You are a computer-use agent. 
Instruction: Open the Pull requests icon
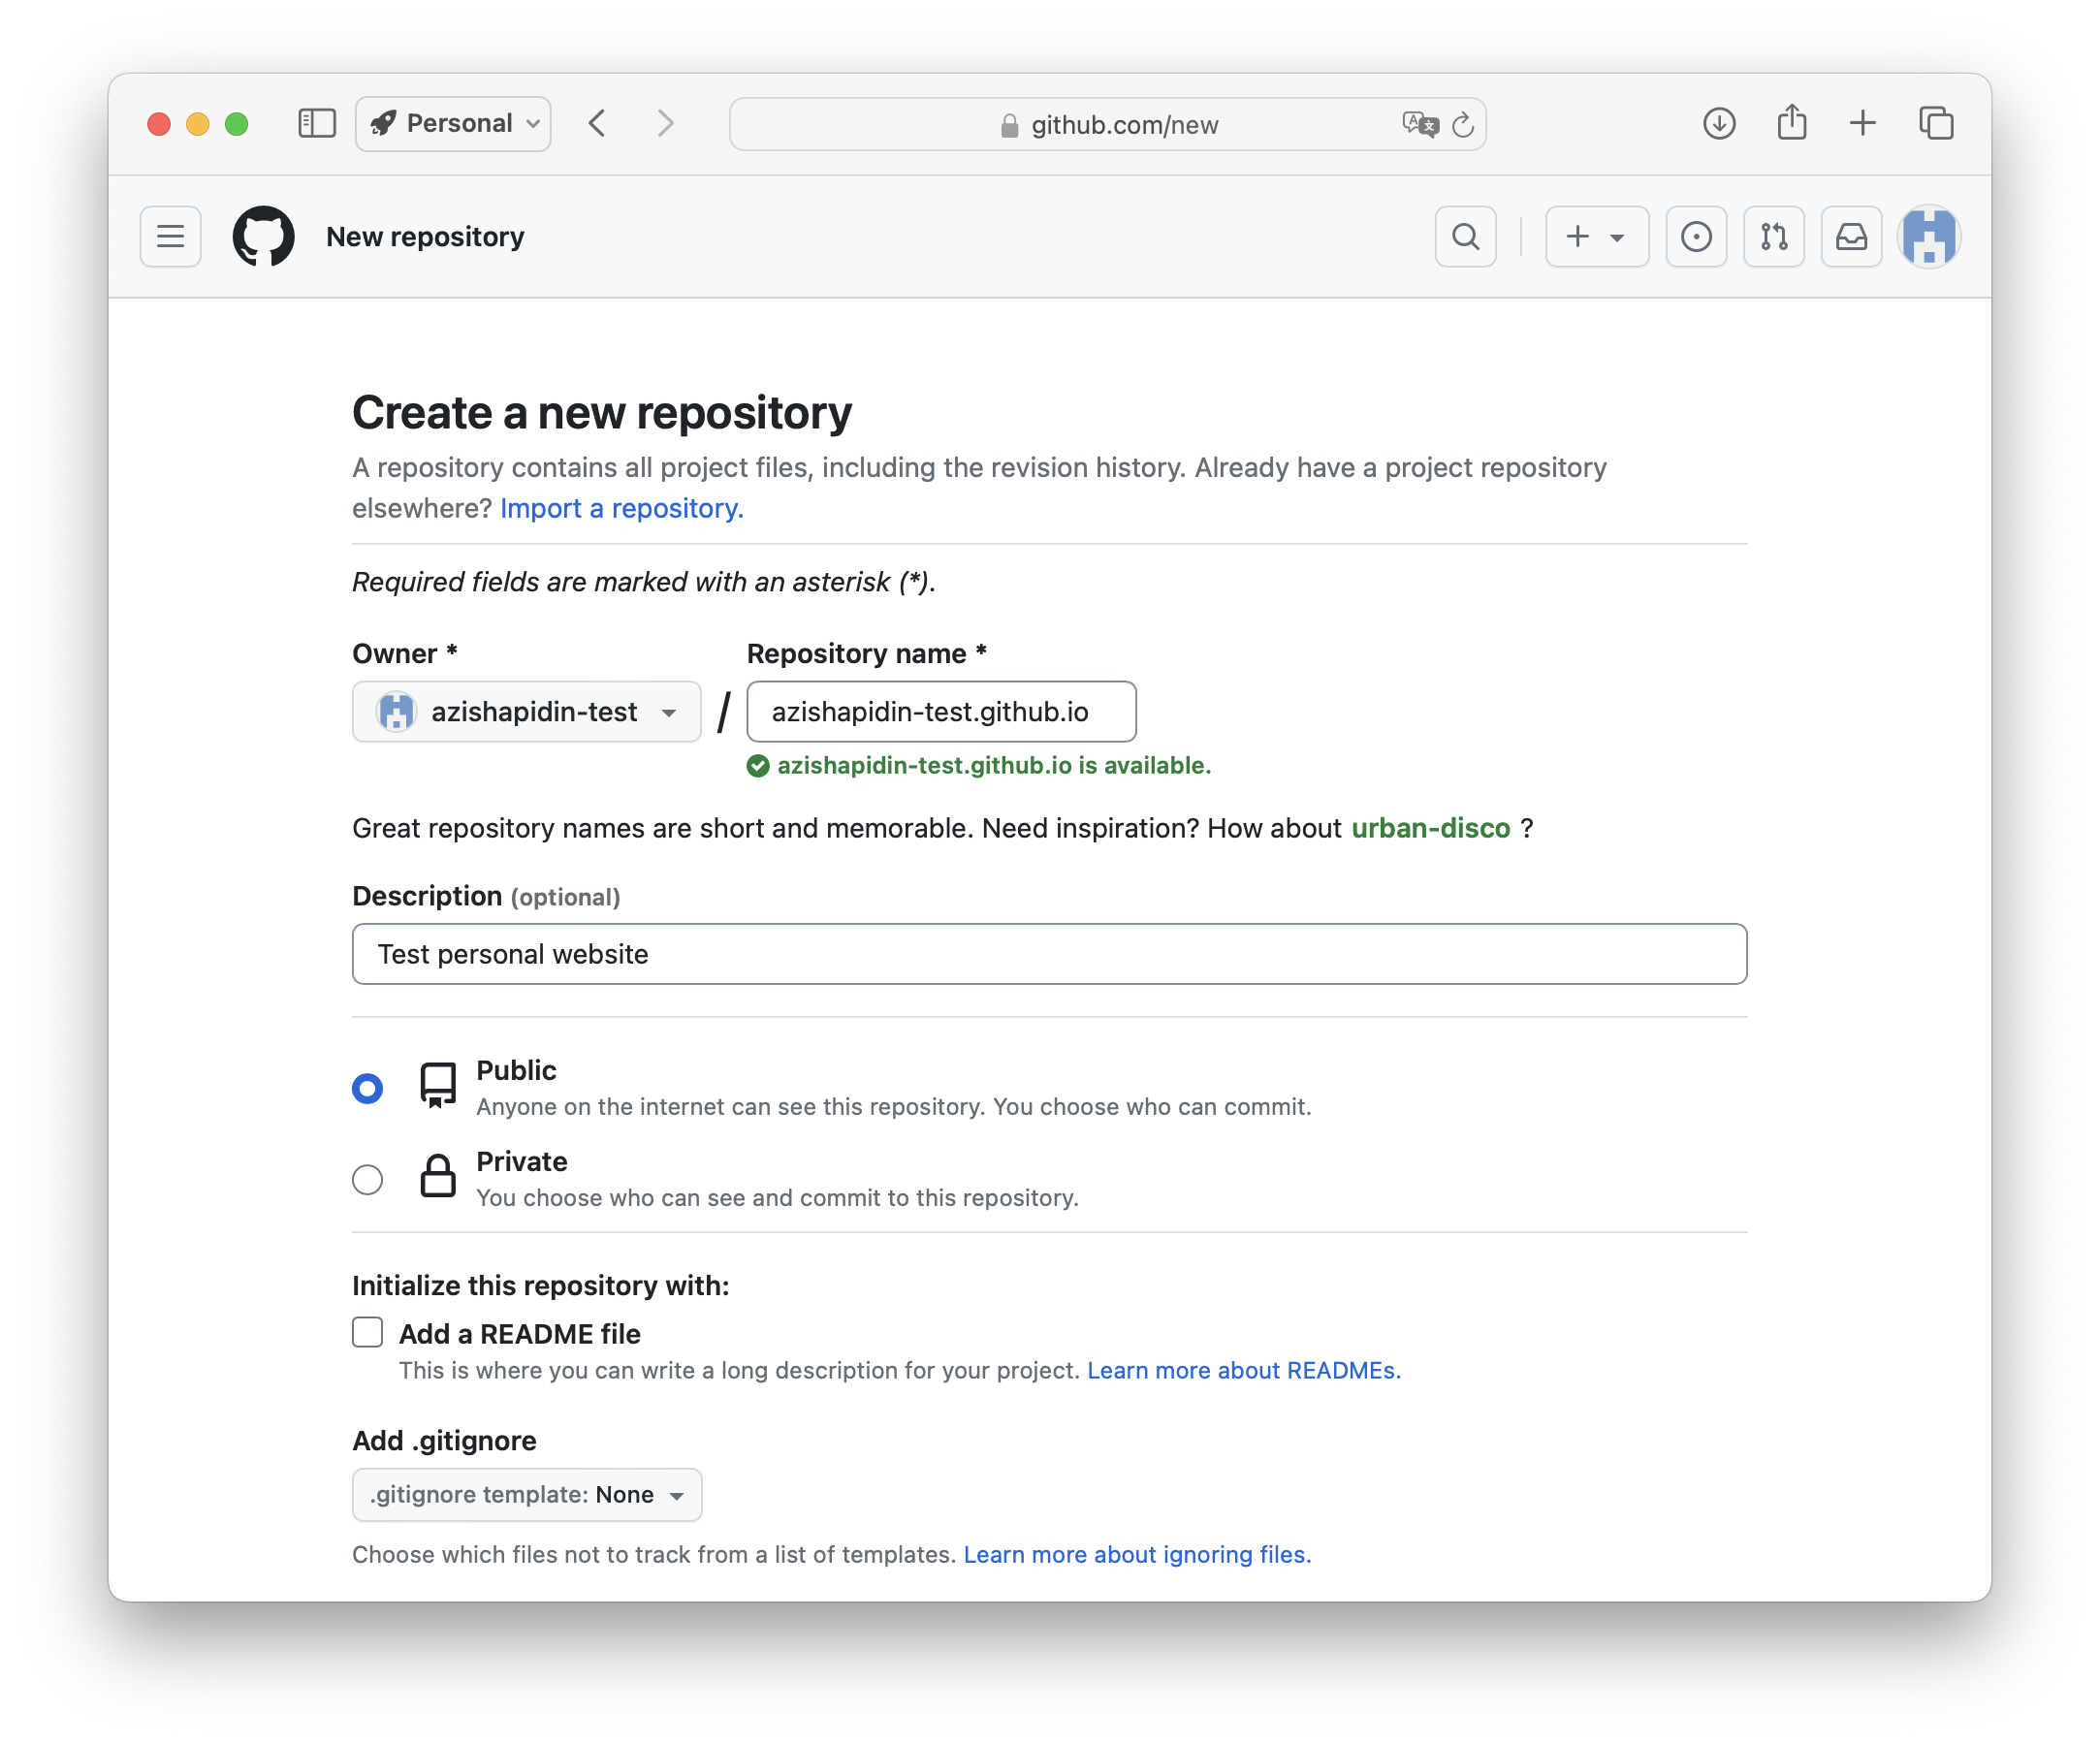(x=1773, y=237)
